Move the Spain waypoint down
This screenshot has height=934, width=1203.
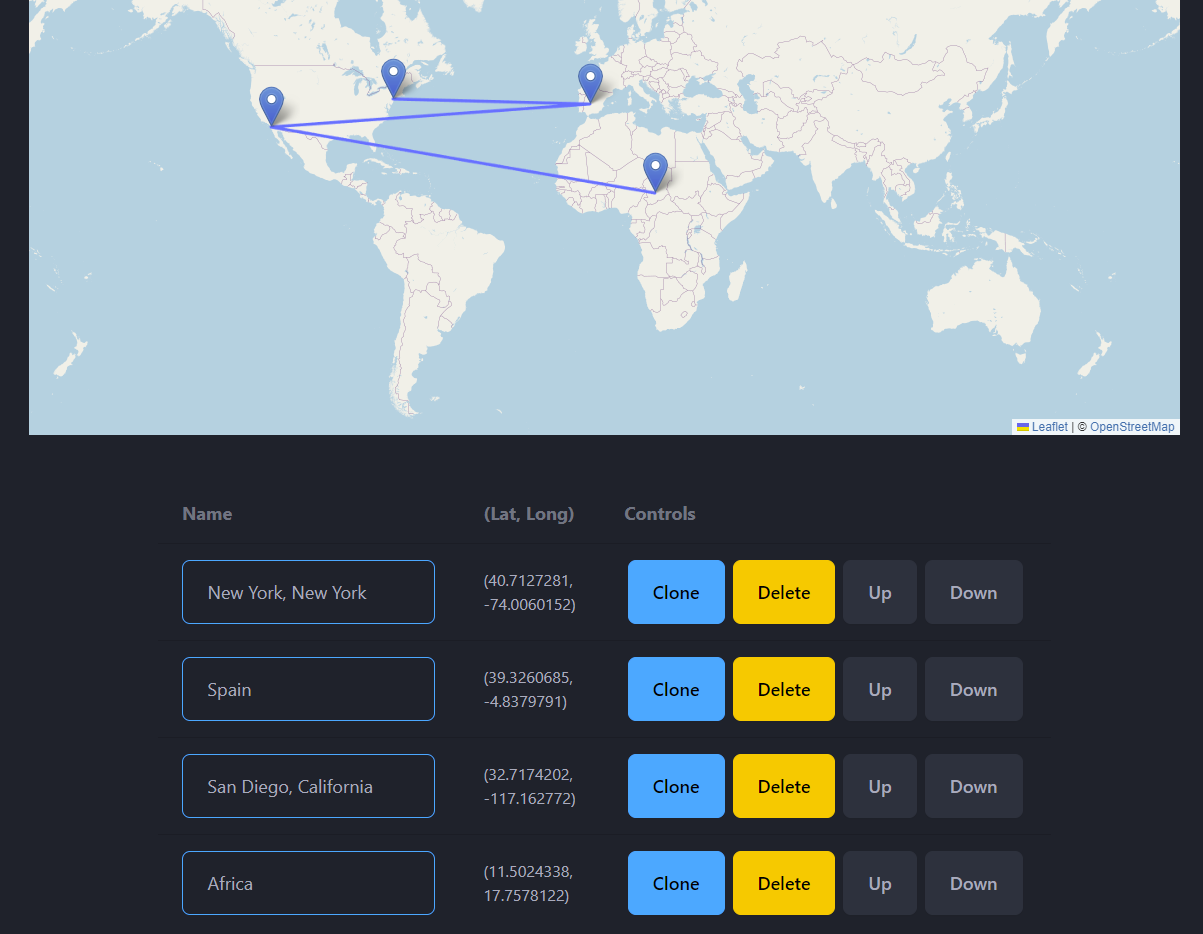click(x=973, y=689)
